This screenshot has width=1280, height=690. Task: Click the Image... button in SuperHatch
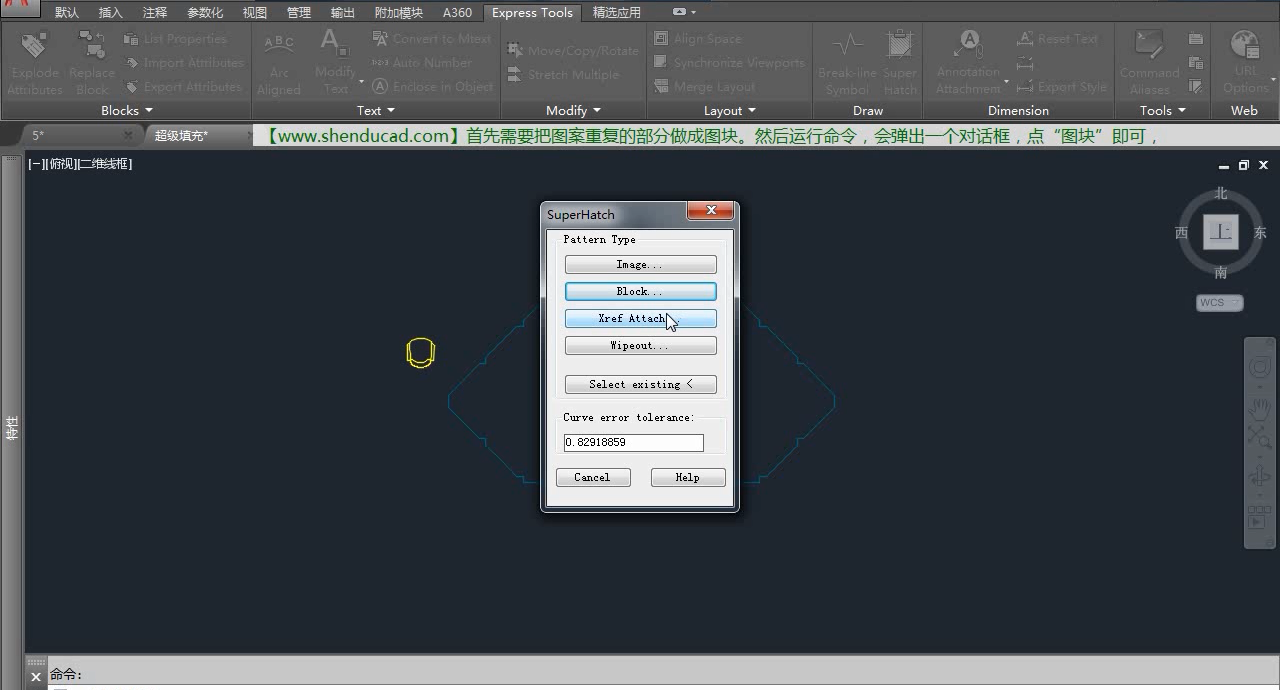coord(641,265)
